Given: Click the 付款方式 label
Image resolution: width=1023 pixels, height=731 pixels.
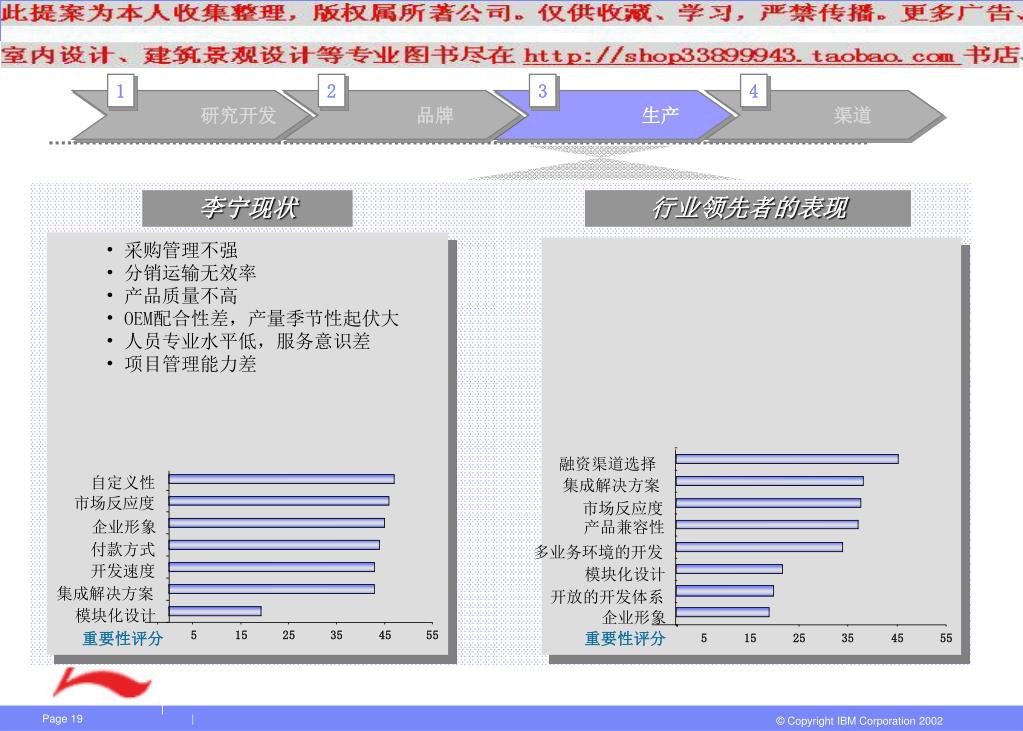Looking at the screenshot, I should 123,549.
